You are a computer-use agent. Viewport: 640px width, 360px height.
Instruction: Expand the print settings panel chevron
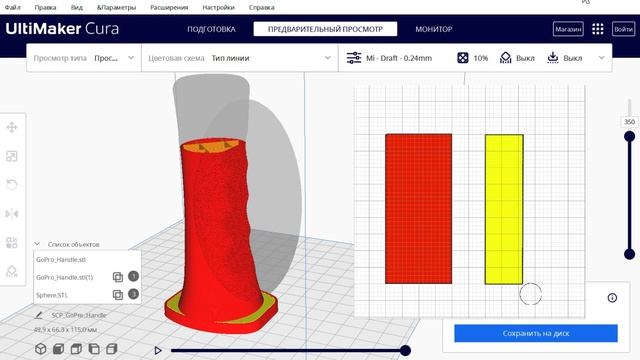601,58
